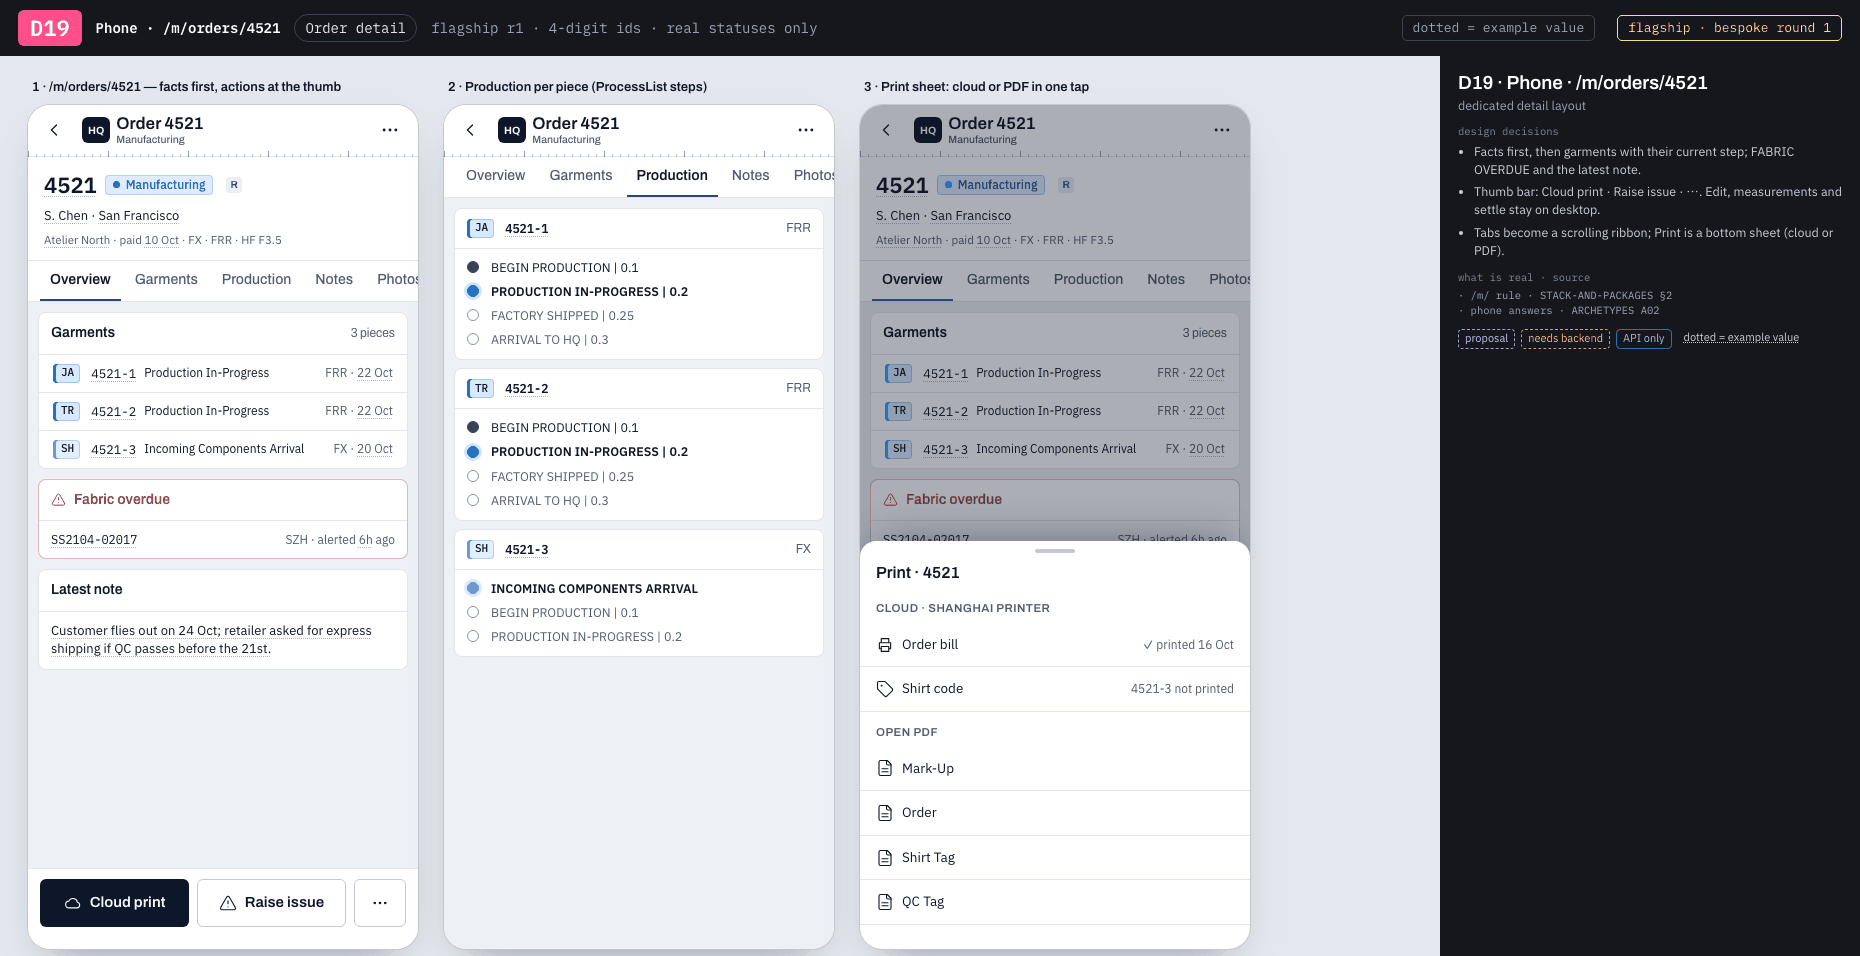The height and width of the screenshot is (956, 1860).
Task: Switch to Garments tab in first phone
Action: tap(166, 279)
